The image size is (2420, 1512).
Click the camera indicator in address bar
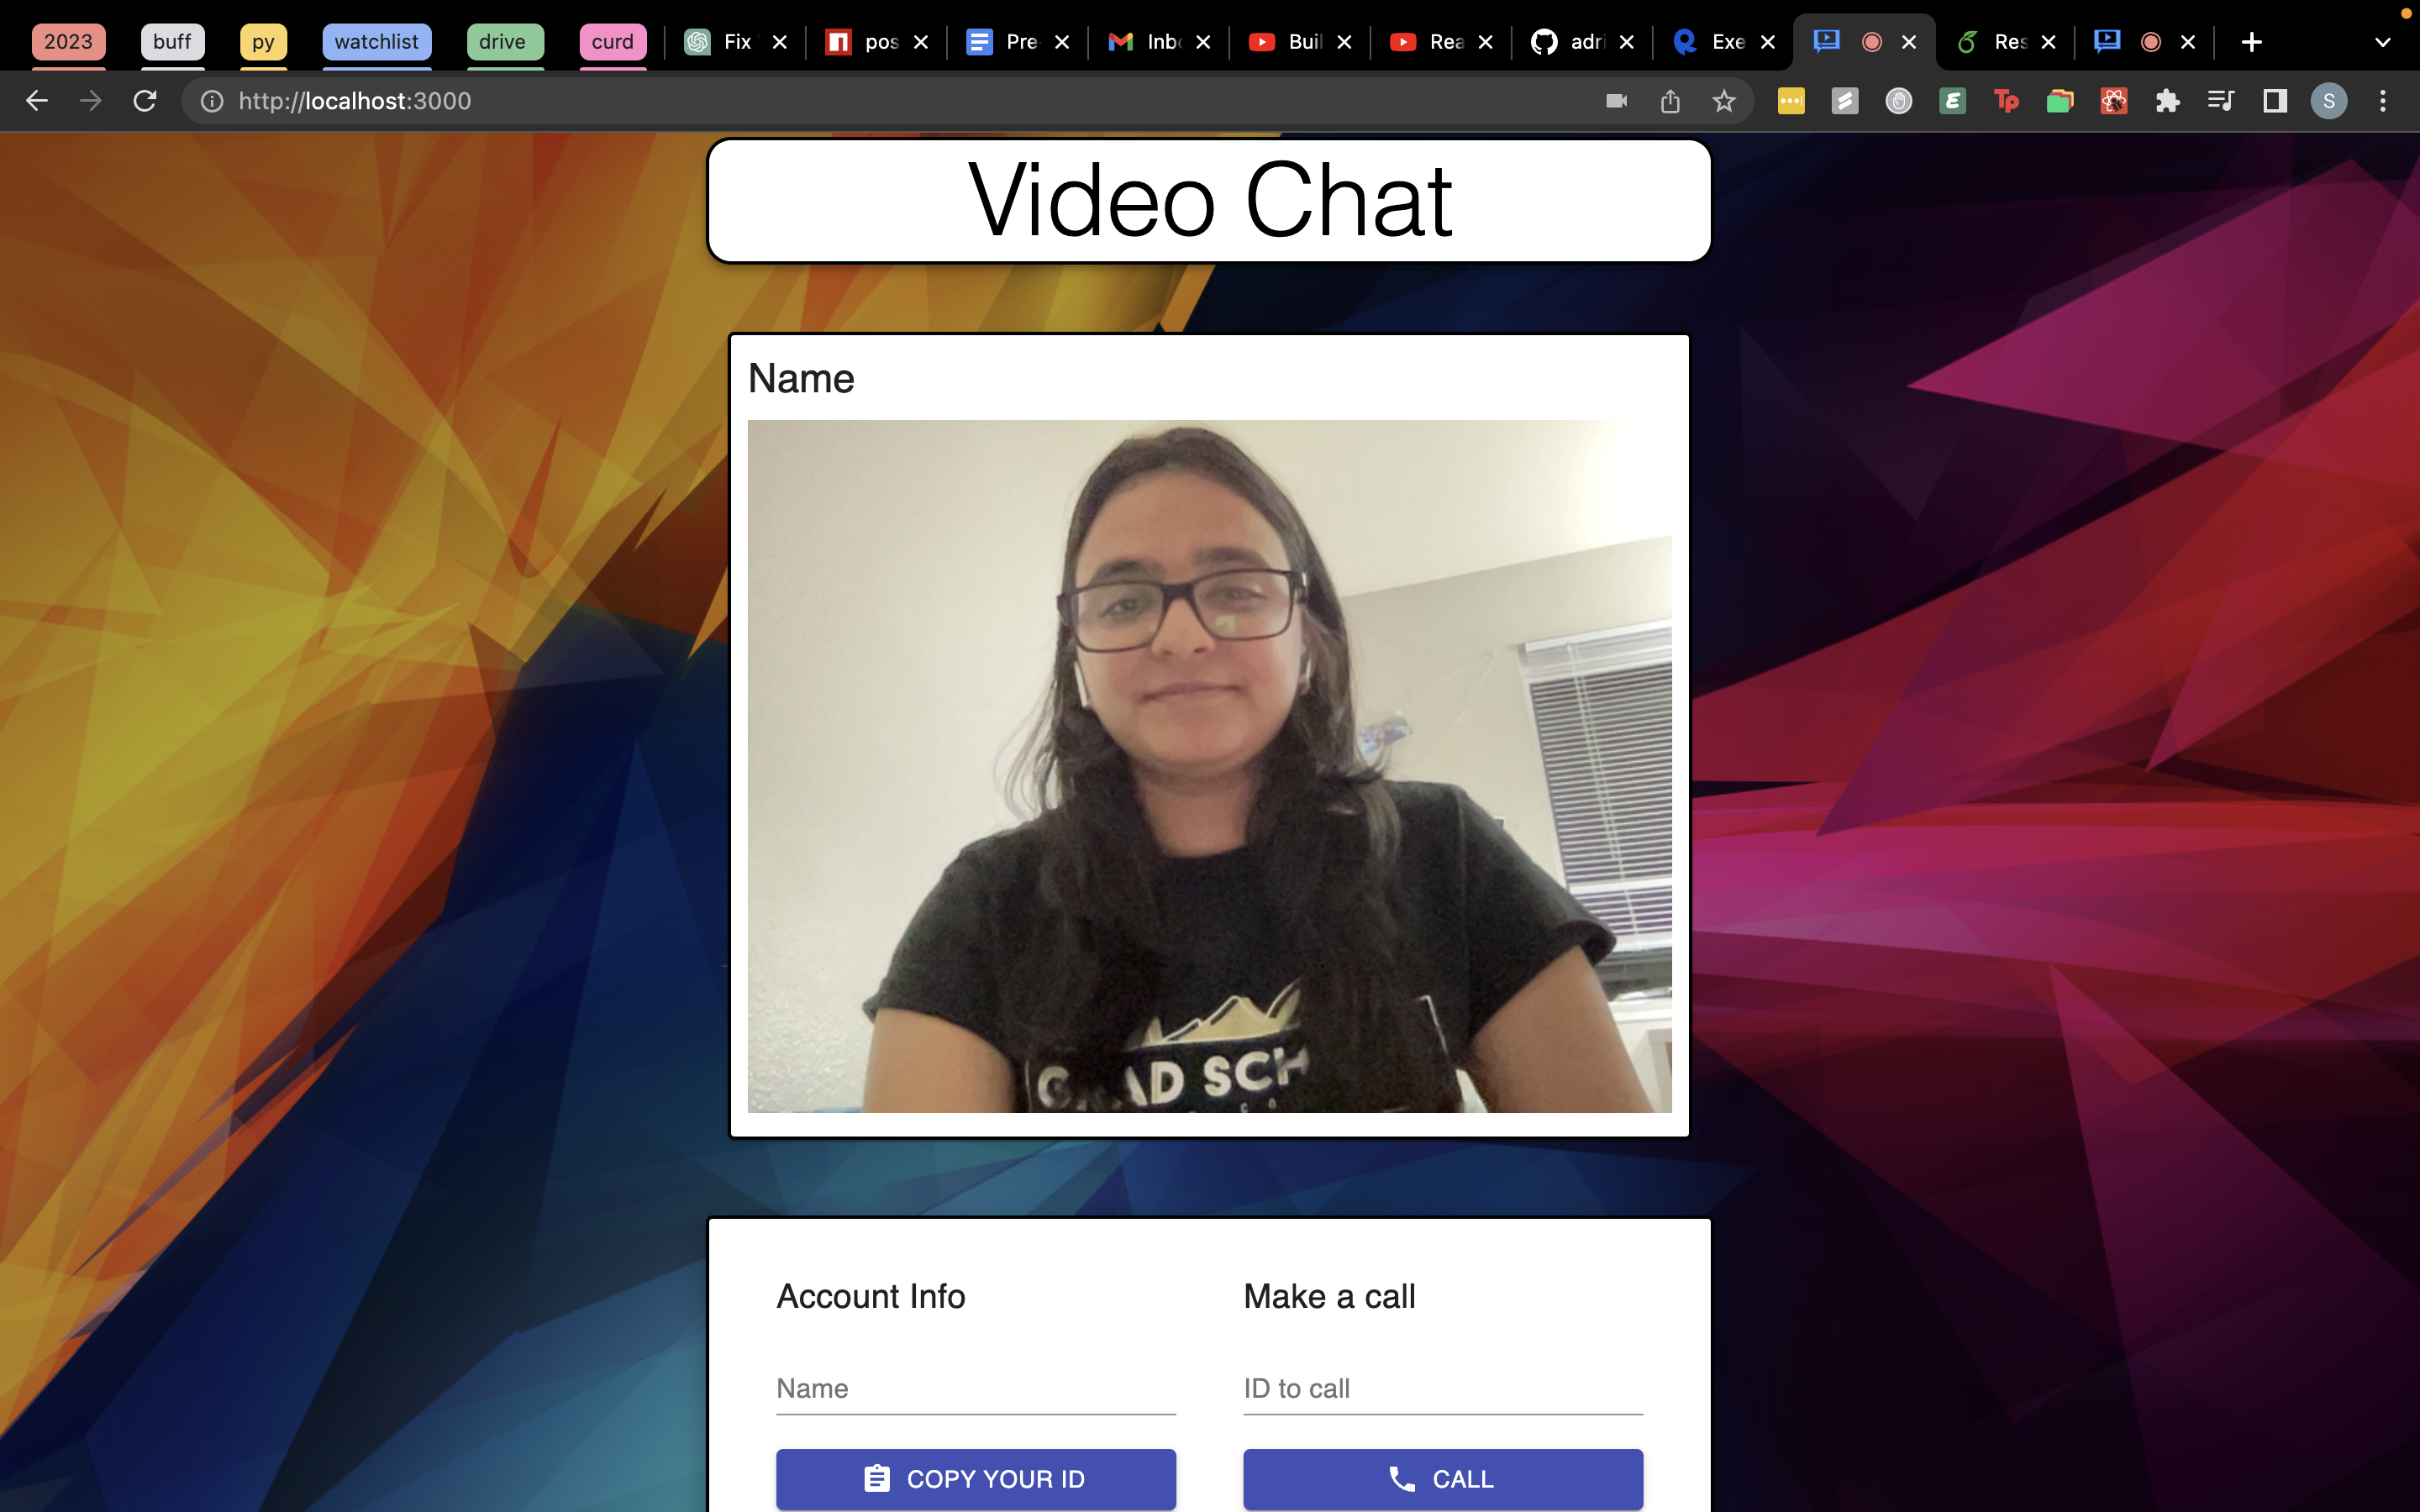pos(1616,101)
